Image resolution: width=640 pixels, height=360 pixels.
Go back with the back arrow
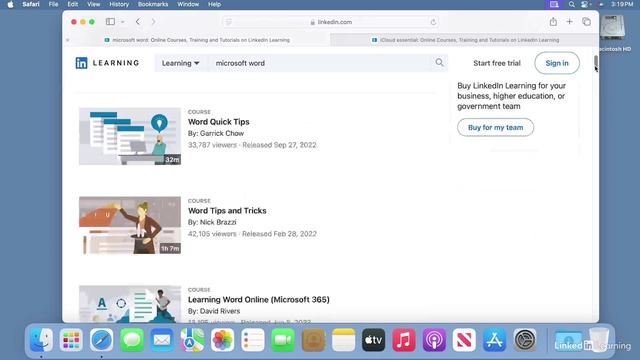[x=138, y=22]
